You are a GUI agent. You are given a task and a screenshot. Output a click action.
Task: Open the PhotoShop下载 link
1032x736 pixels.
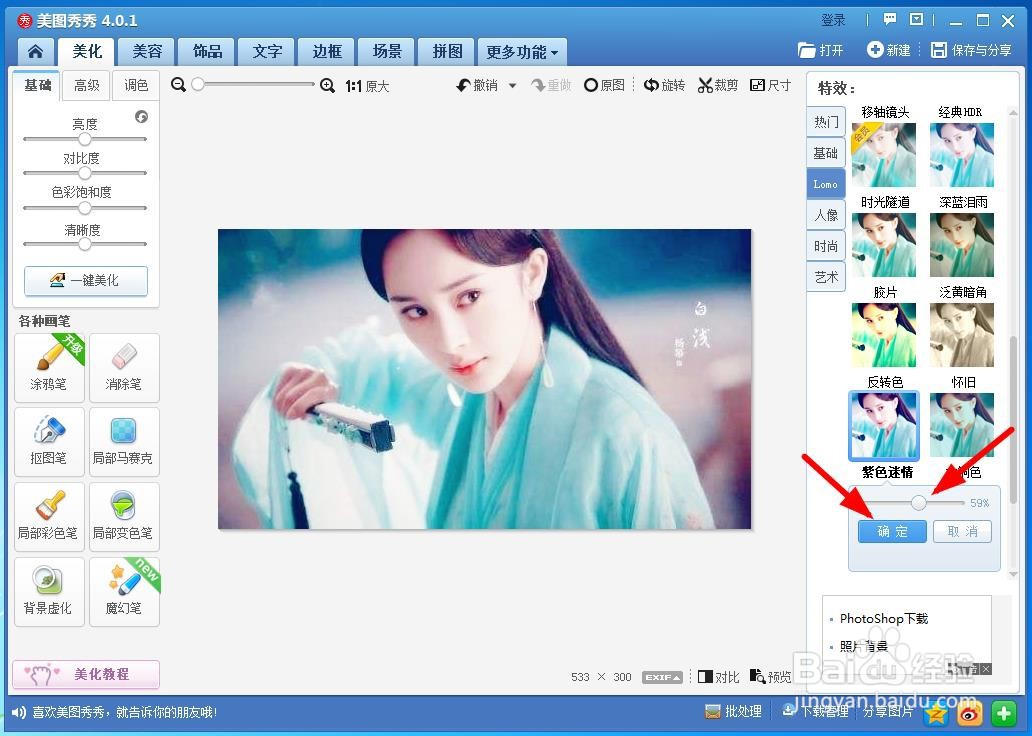[x=883, y=618]
